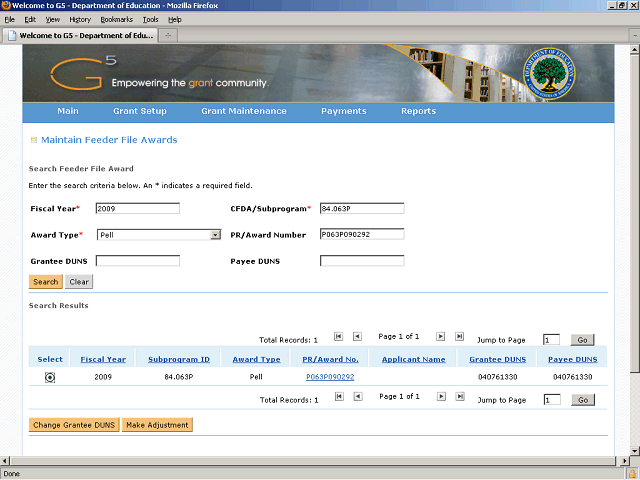This screenshot has height=480, width=640.
Task: Click the horizontal scrollbar left arrow
Action: coord(5,461)
